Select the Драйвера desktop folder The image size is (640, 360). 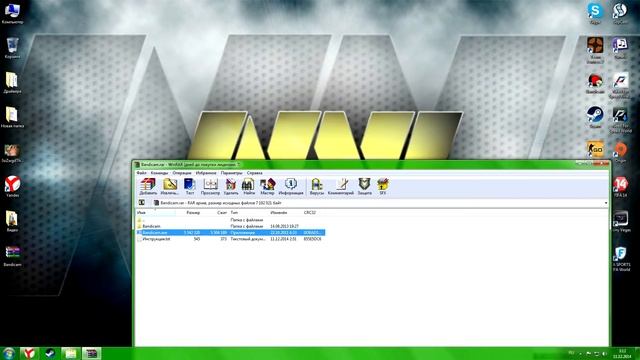12,82
